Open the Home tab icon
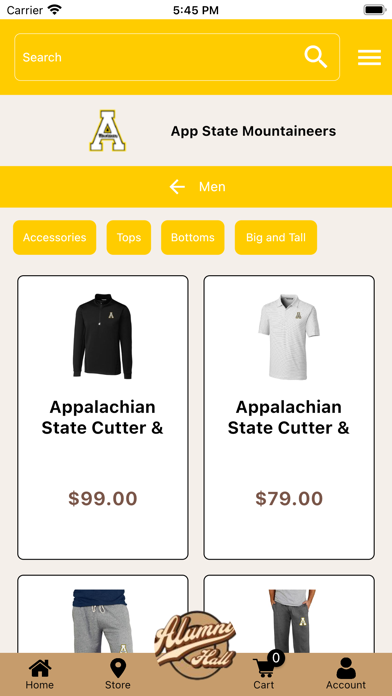Viewport: 392px width, 696px height. point(40,668)
